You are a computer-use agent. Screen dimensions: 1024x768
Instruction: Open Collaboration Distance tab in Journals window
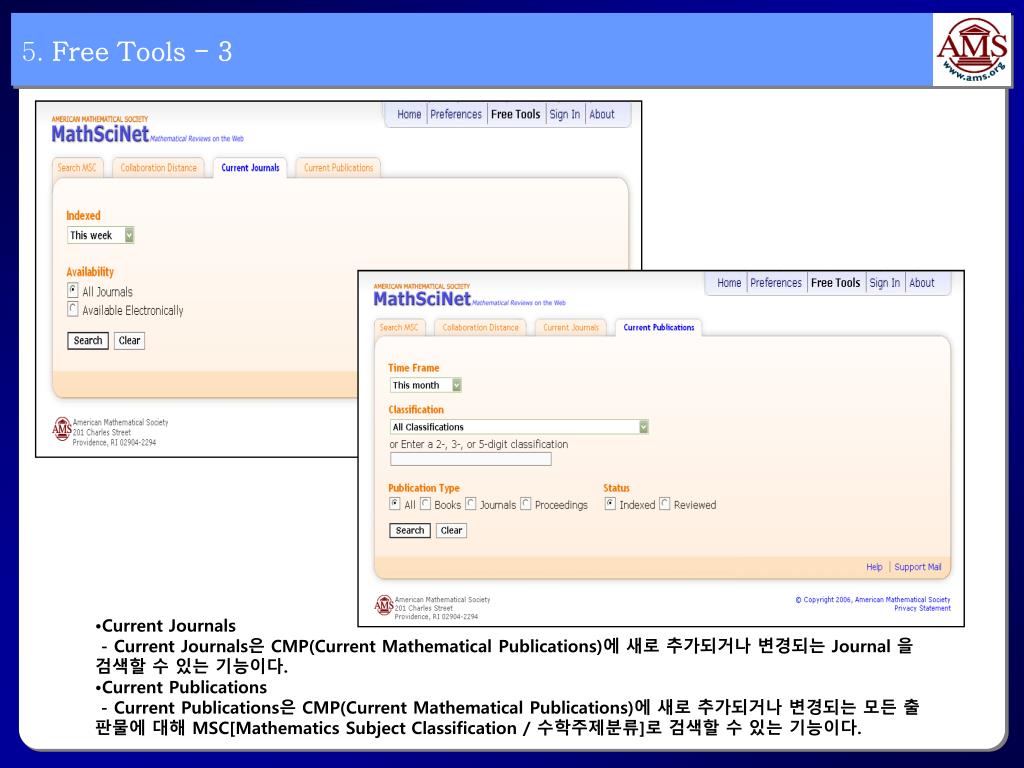tap(158, 168)
